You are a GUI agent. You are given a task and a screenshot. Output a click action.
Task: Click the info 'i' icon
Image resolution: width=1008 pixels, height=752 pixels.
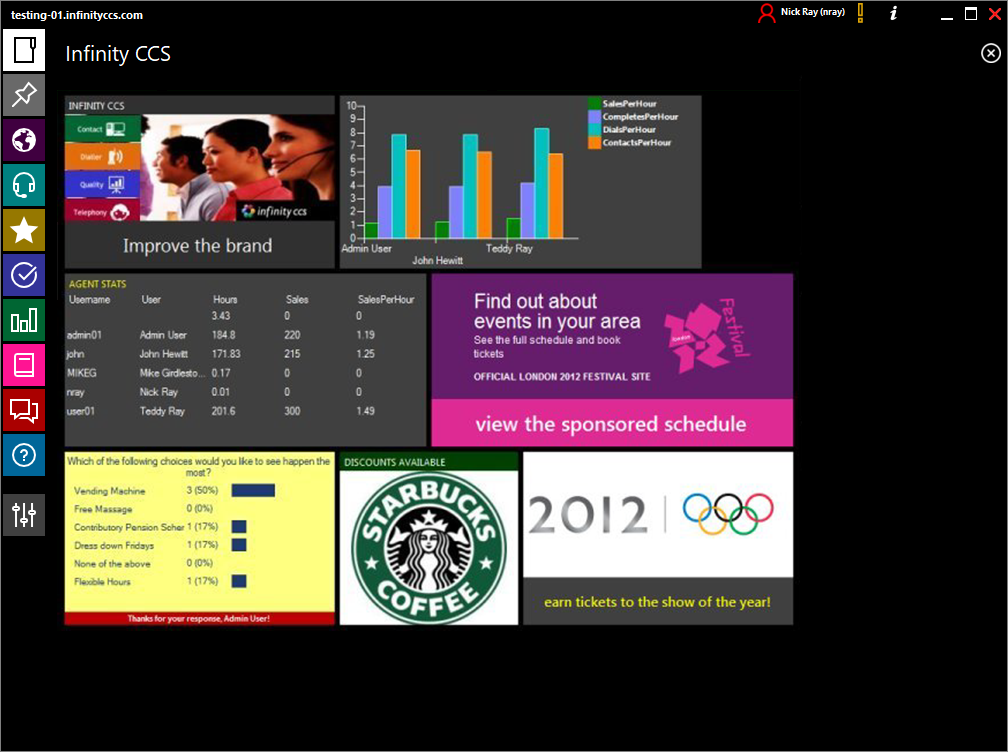point(894,13)
